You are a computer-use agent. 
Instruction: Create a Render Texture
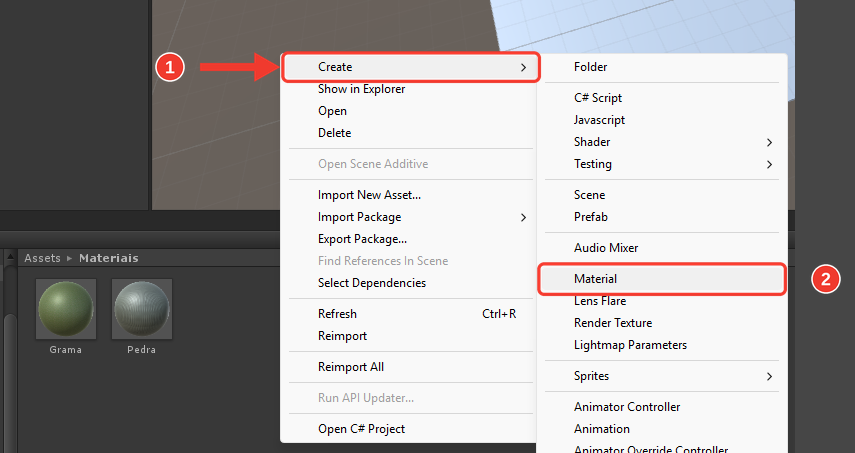tap(662, 323)
